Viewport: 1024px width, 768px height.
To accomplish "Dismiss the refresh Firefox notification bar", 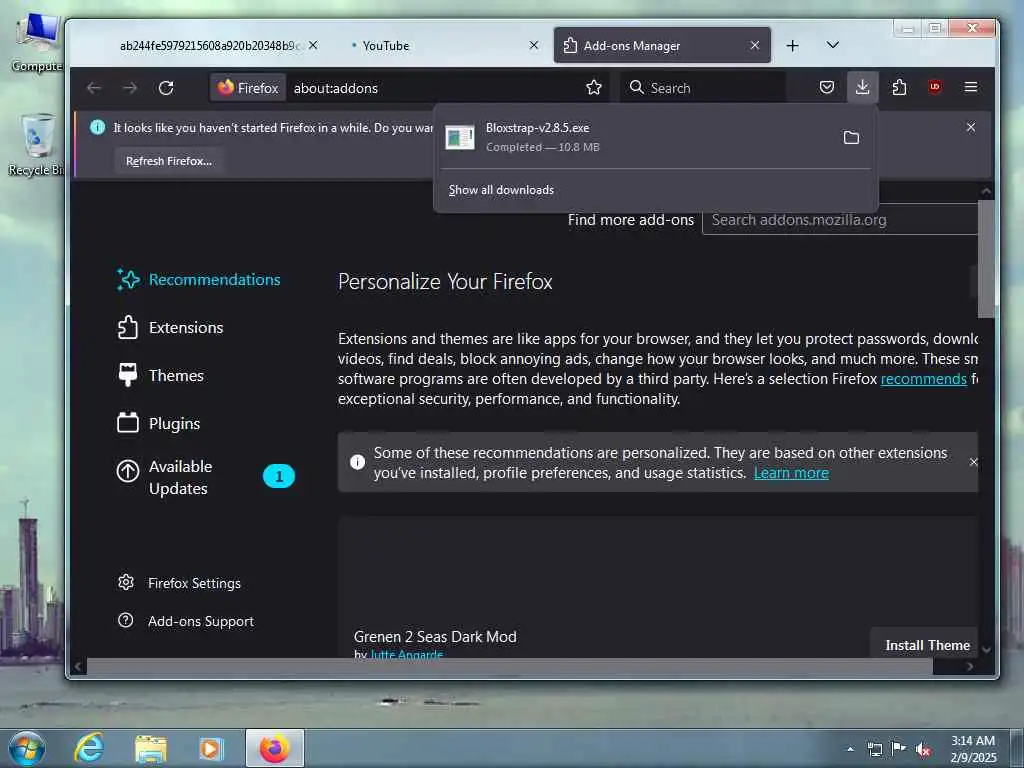I will [x=971, y=127].
